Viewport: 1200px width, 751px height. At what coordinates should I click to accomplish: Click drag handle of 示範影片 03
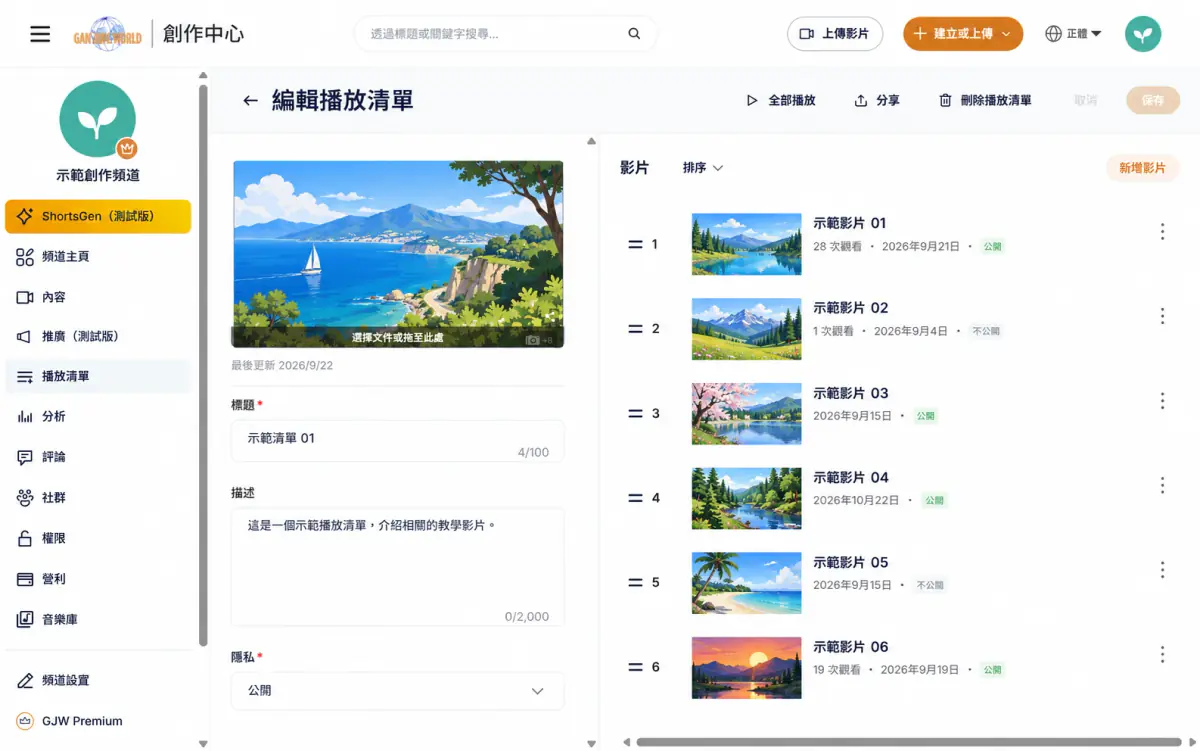(635, 413)
